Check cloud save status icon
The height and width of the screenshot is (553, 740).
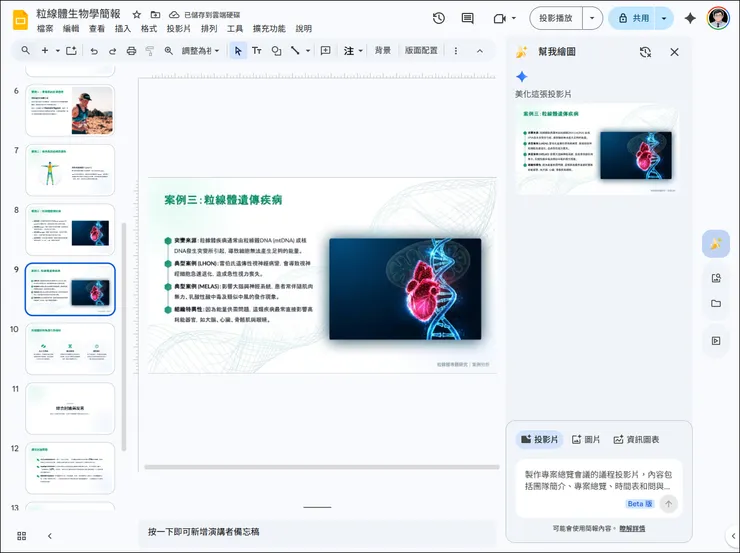[x=174, y=15]
